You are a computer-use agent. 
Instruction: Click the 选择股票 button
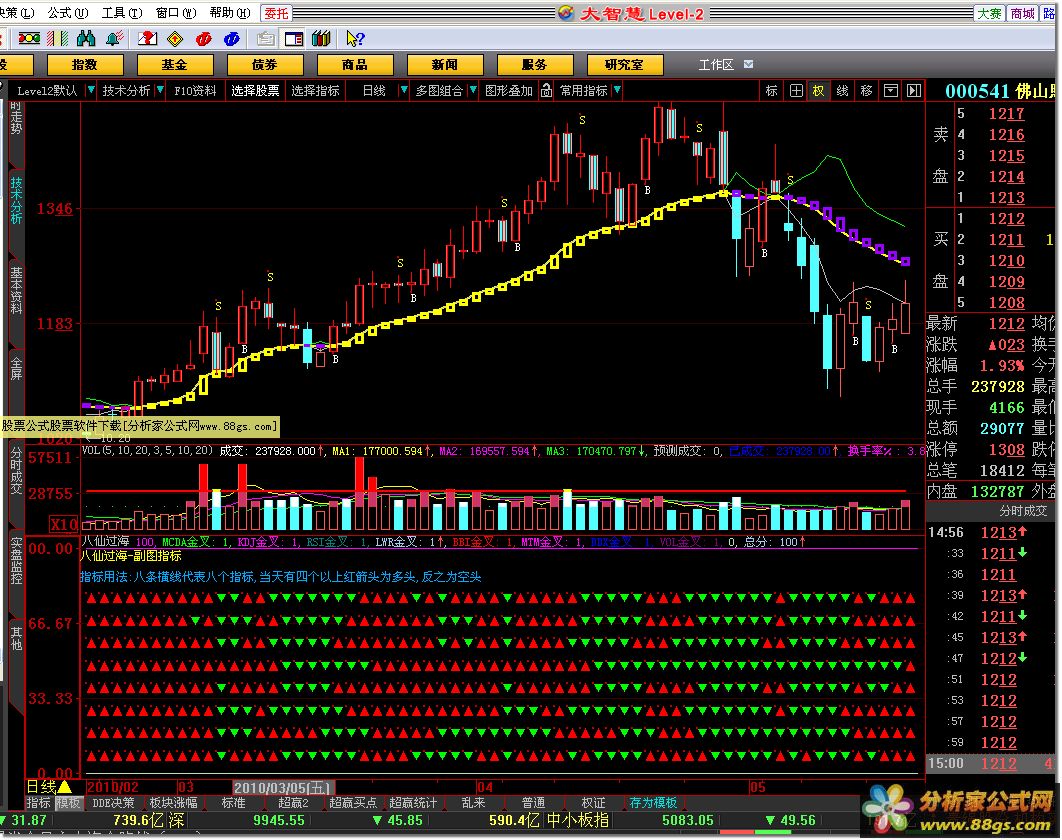(x=255, y=90)
